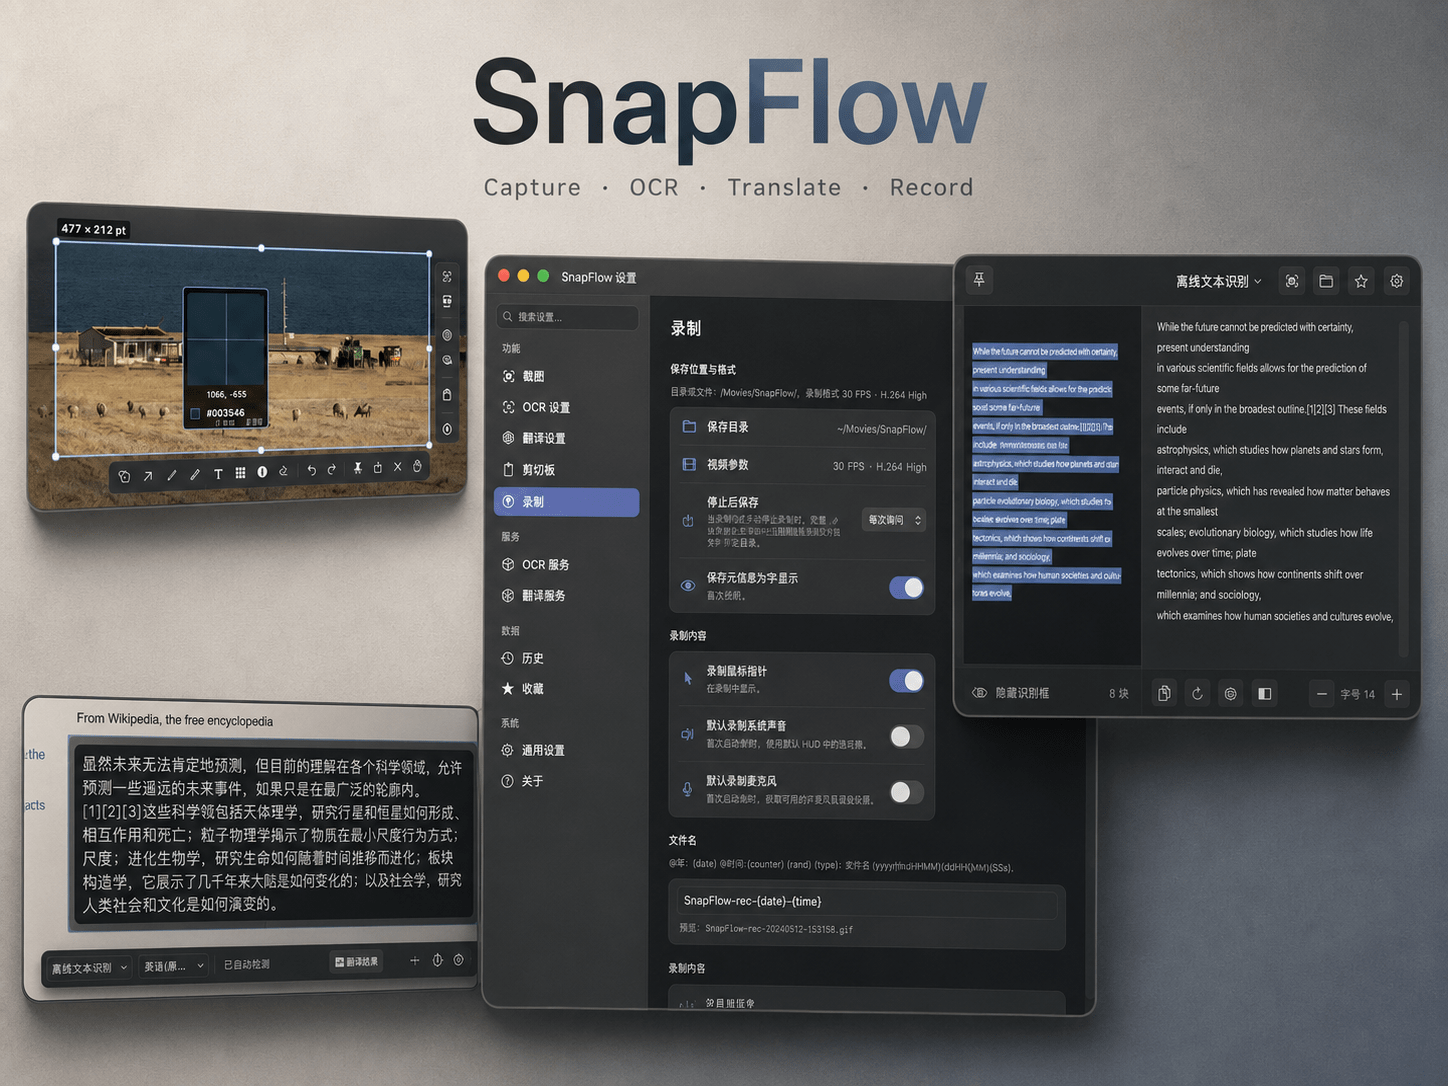Click the circular target icon in OCR footer
1448x1086 pixels.
1231,693
